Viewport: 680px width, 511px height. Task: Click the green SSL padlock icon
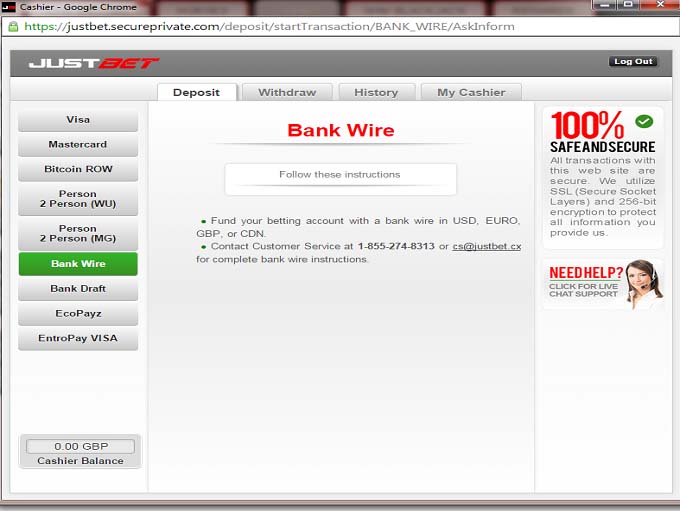tap(13, 27)
